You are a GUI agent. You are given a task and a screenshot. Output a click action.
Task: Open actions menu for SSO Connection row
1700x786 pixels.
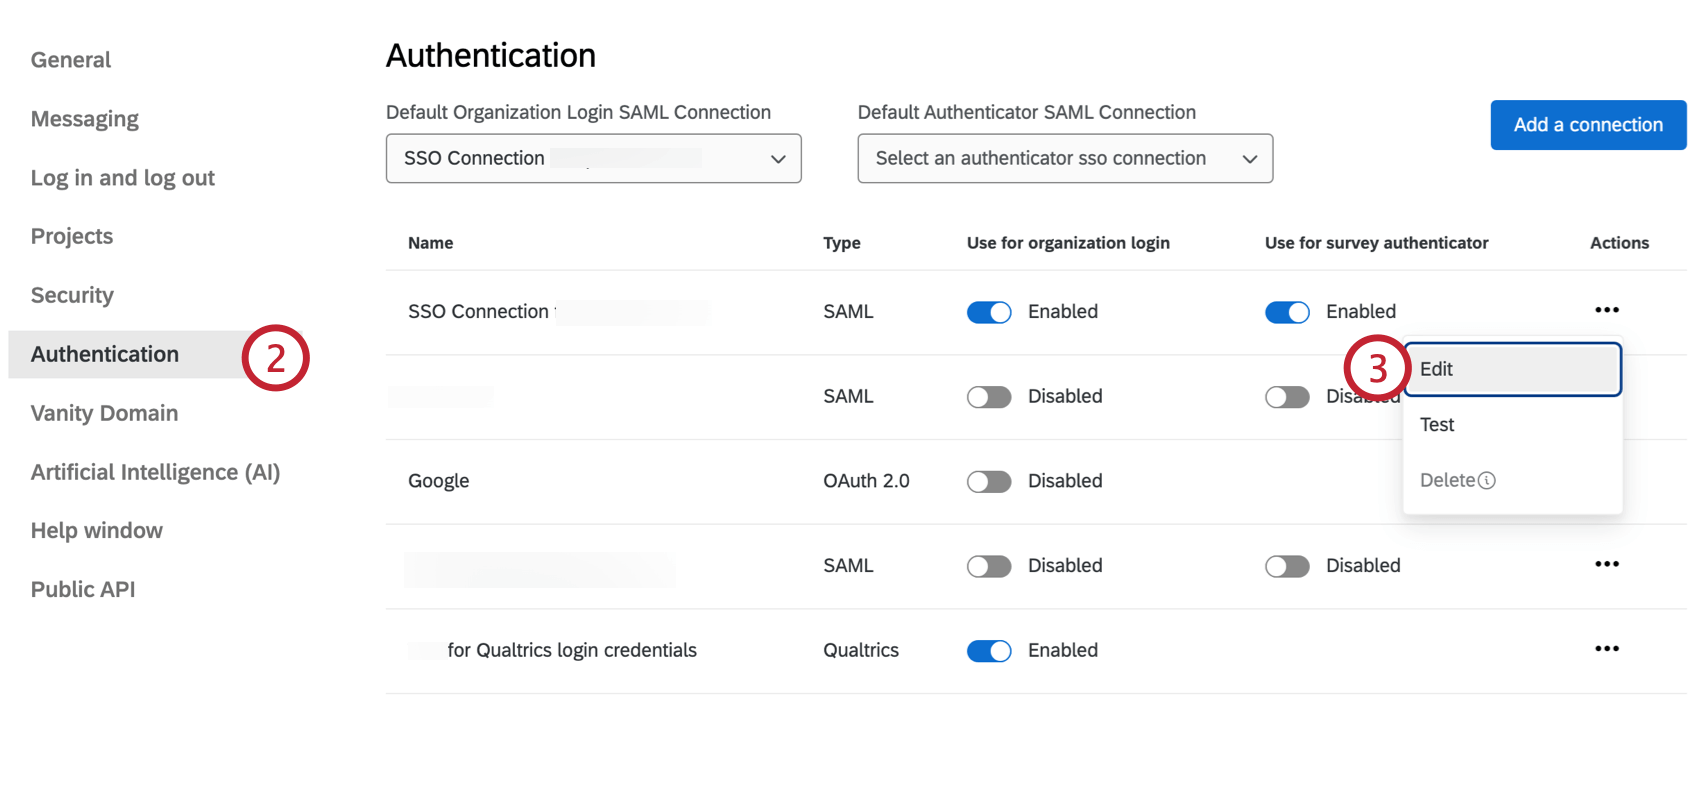(x=1606, y=310)
